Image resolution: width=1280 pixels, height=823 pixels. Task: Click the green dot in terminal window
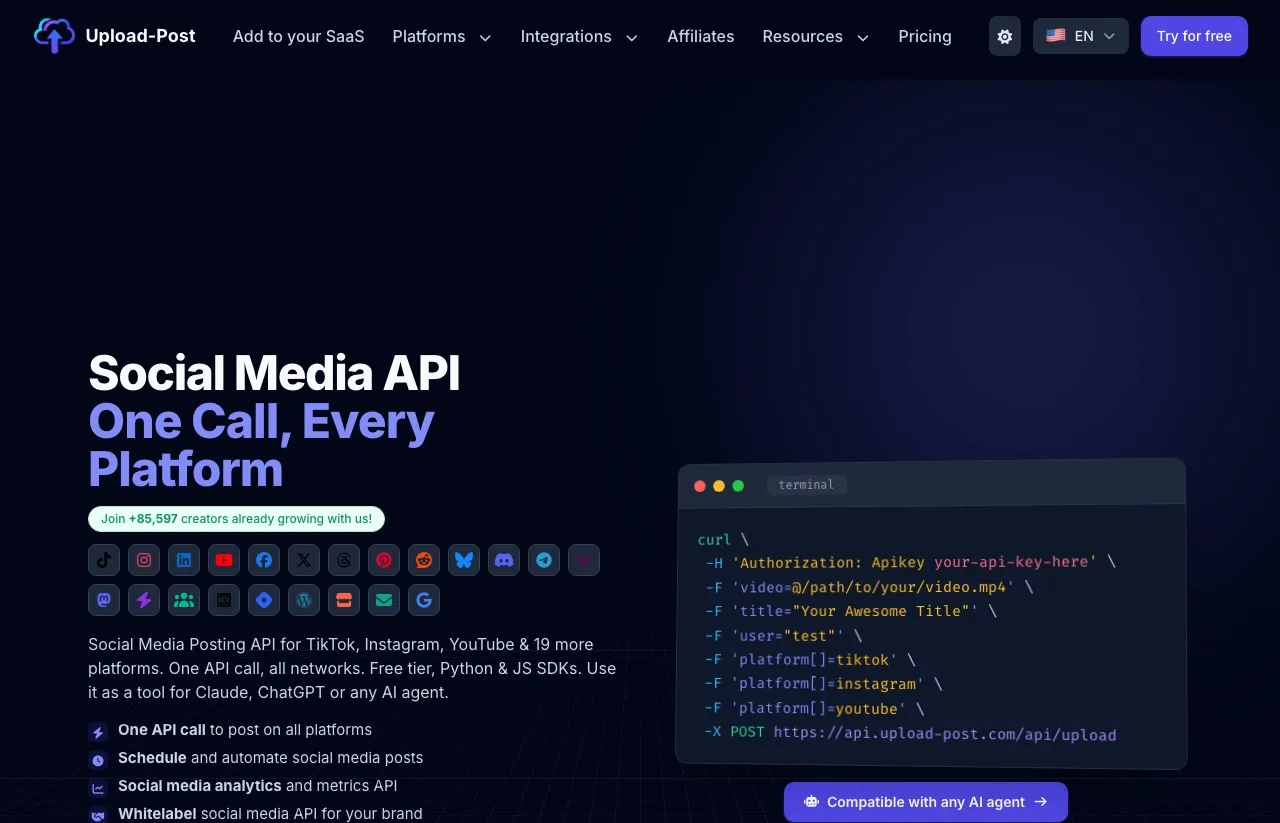(738, 486)
